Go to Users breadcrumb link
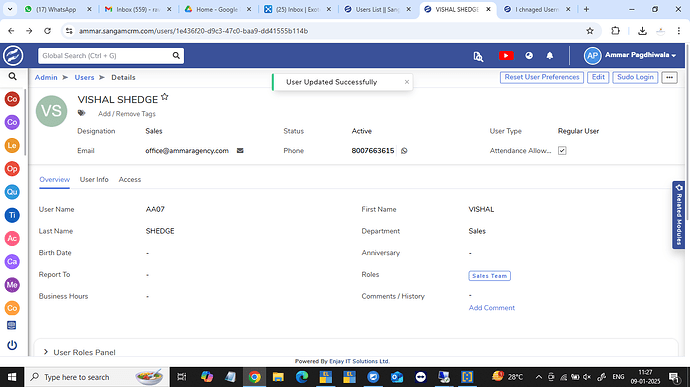This screenshot has height=387, width=690. click(x=84, y=77)
